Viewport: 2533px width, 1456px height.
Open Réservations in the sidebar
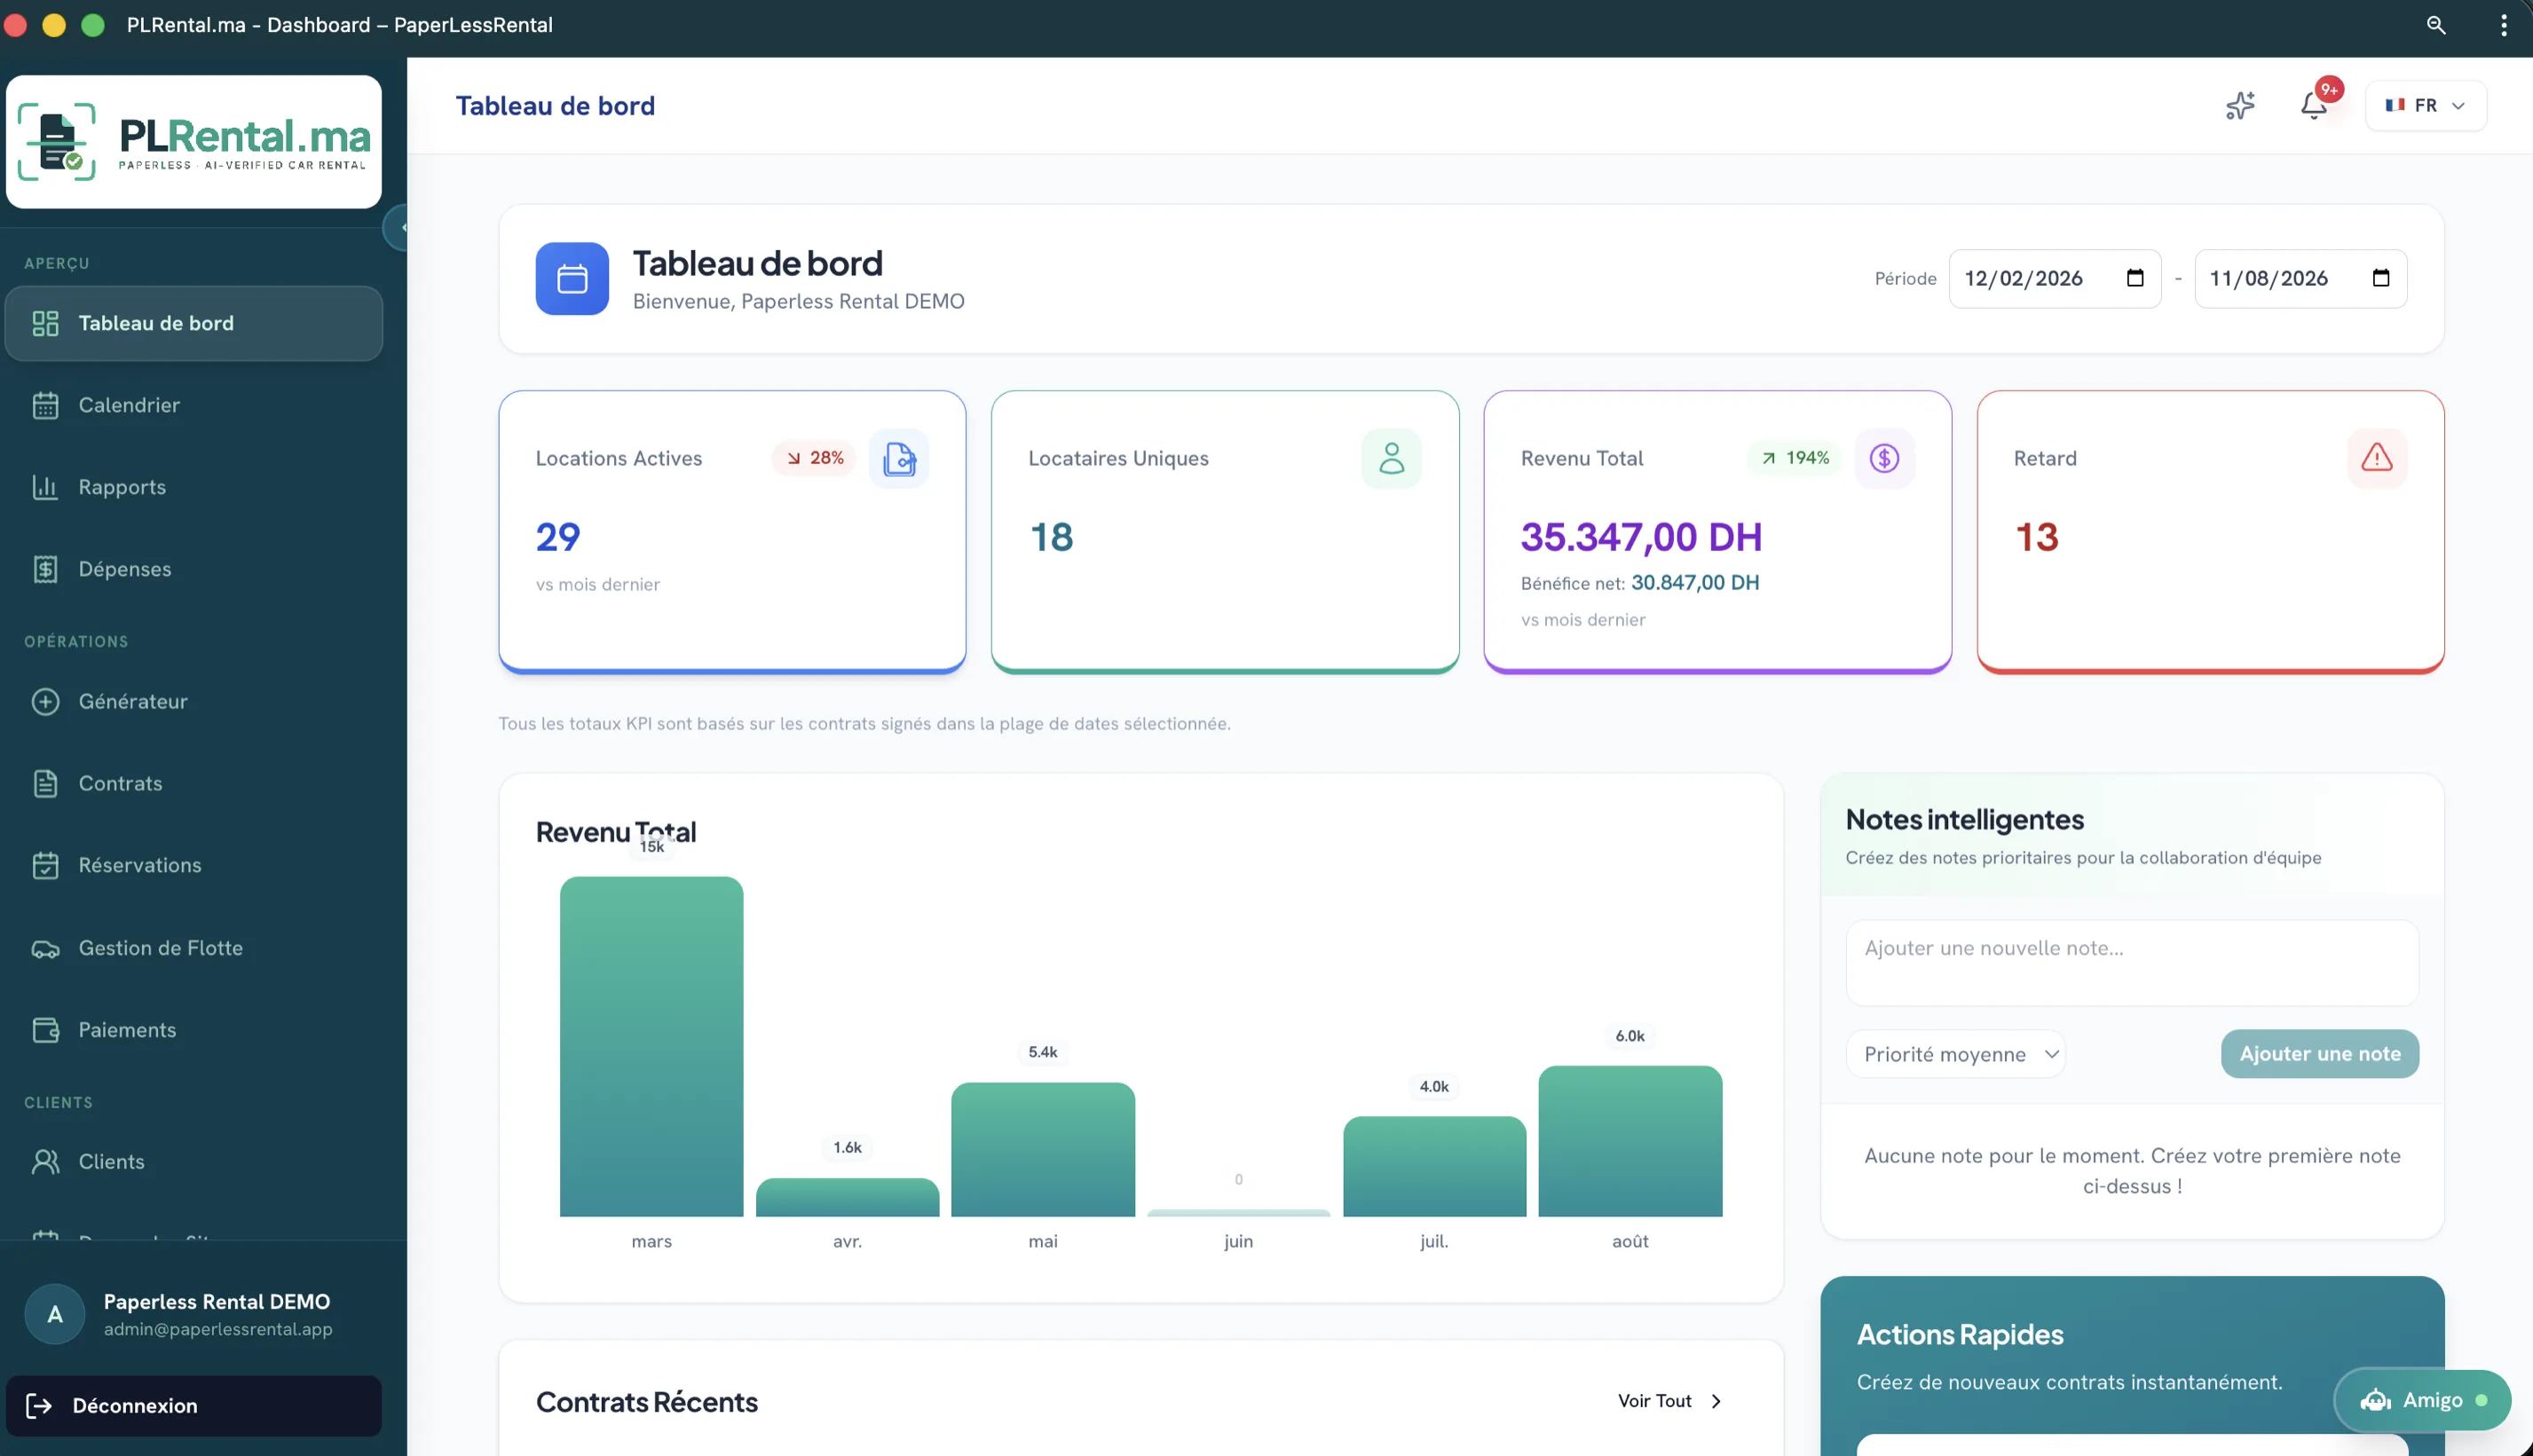tap(194, 866)
